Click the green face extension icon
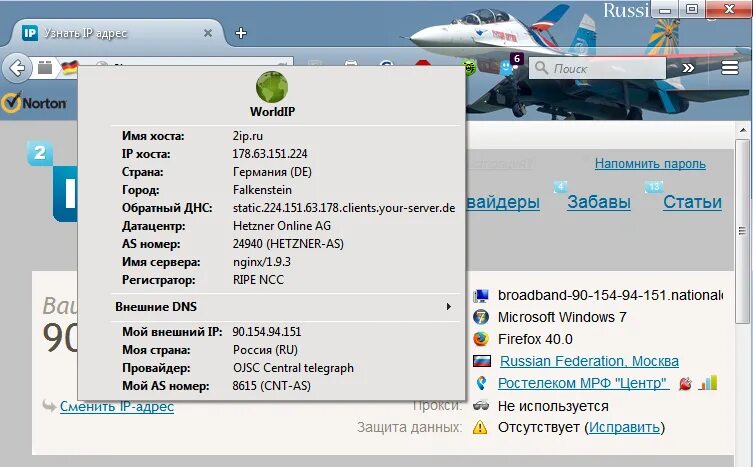This screenshot has width=753, height=467. pos(470,68)
